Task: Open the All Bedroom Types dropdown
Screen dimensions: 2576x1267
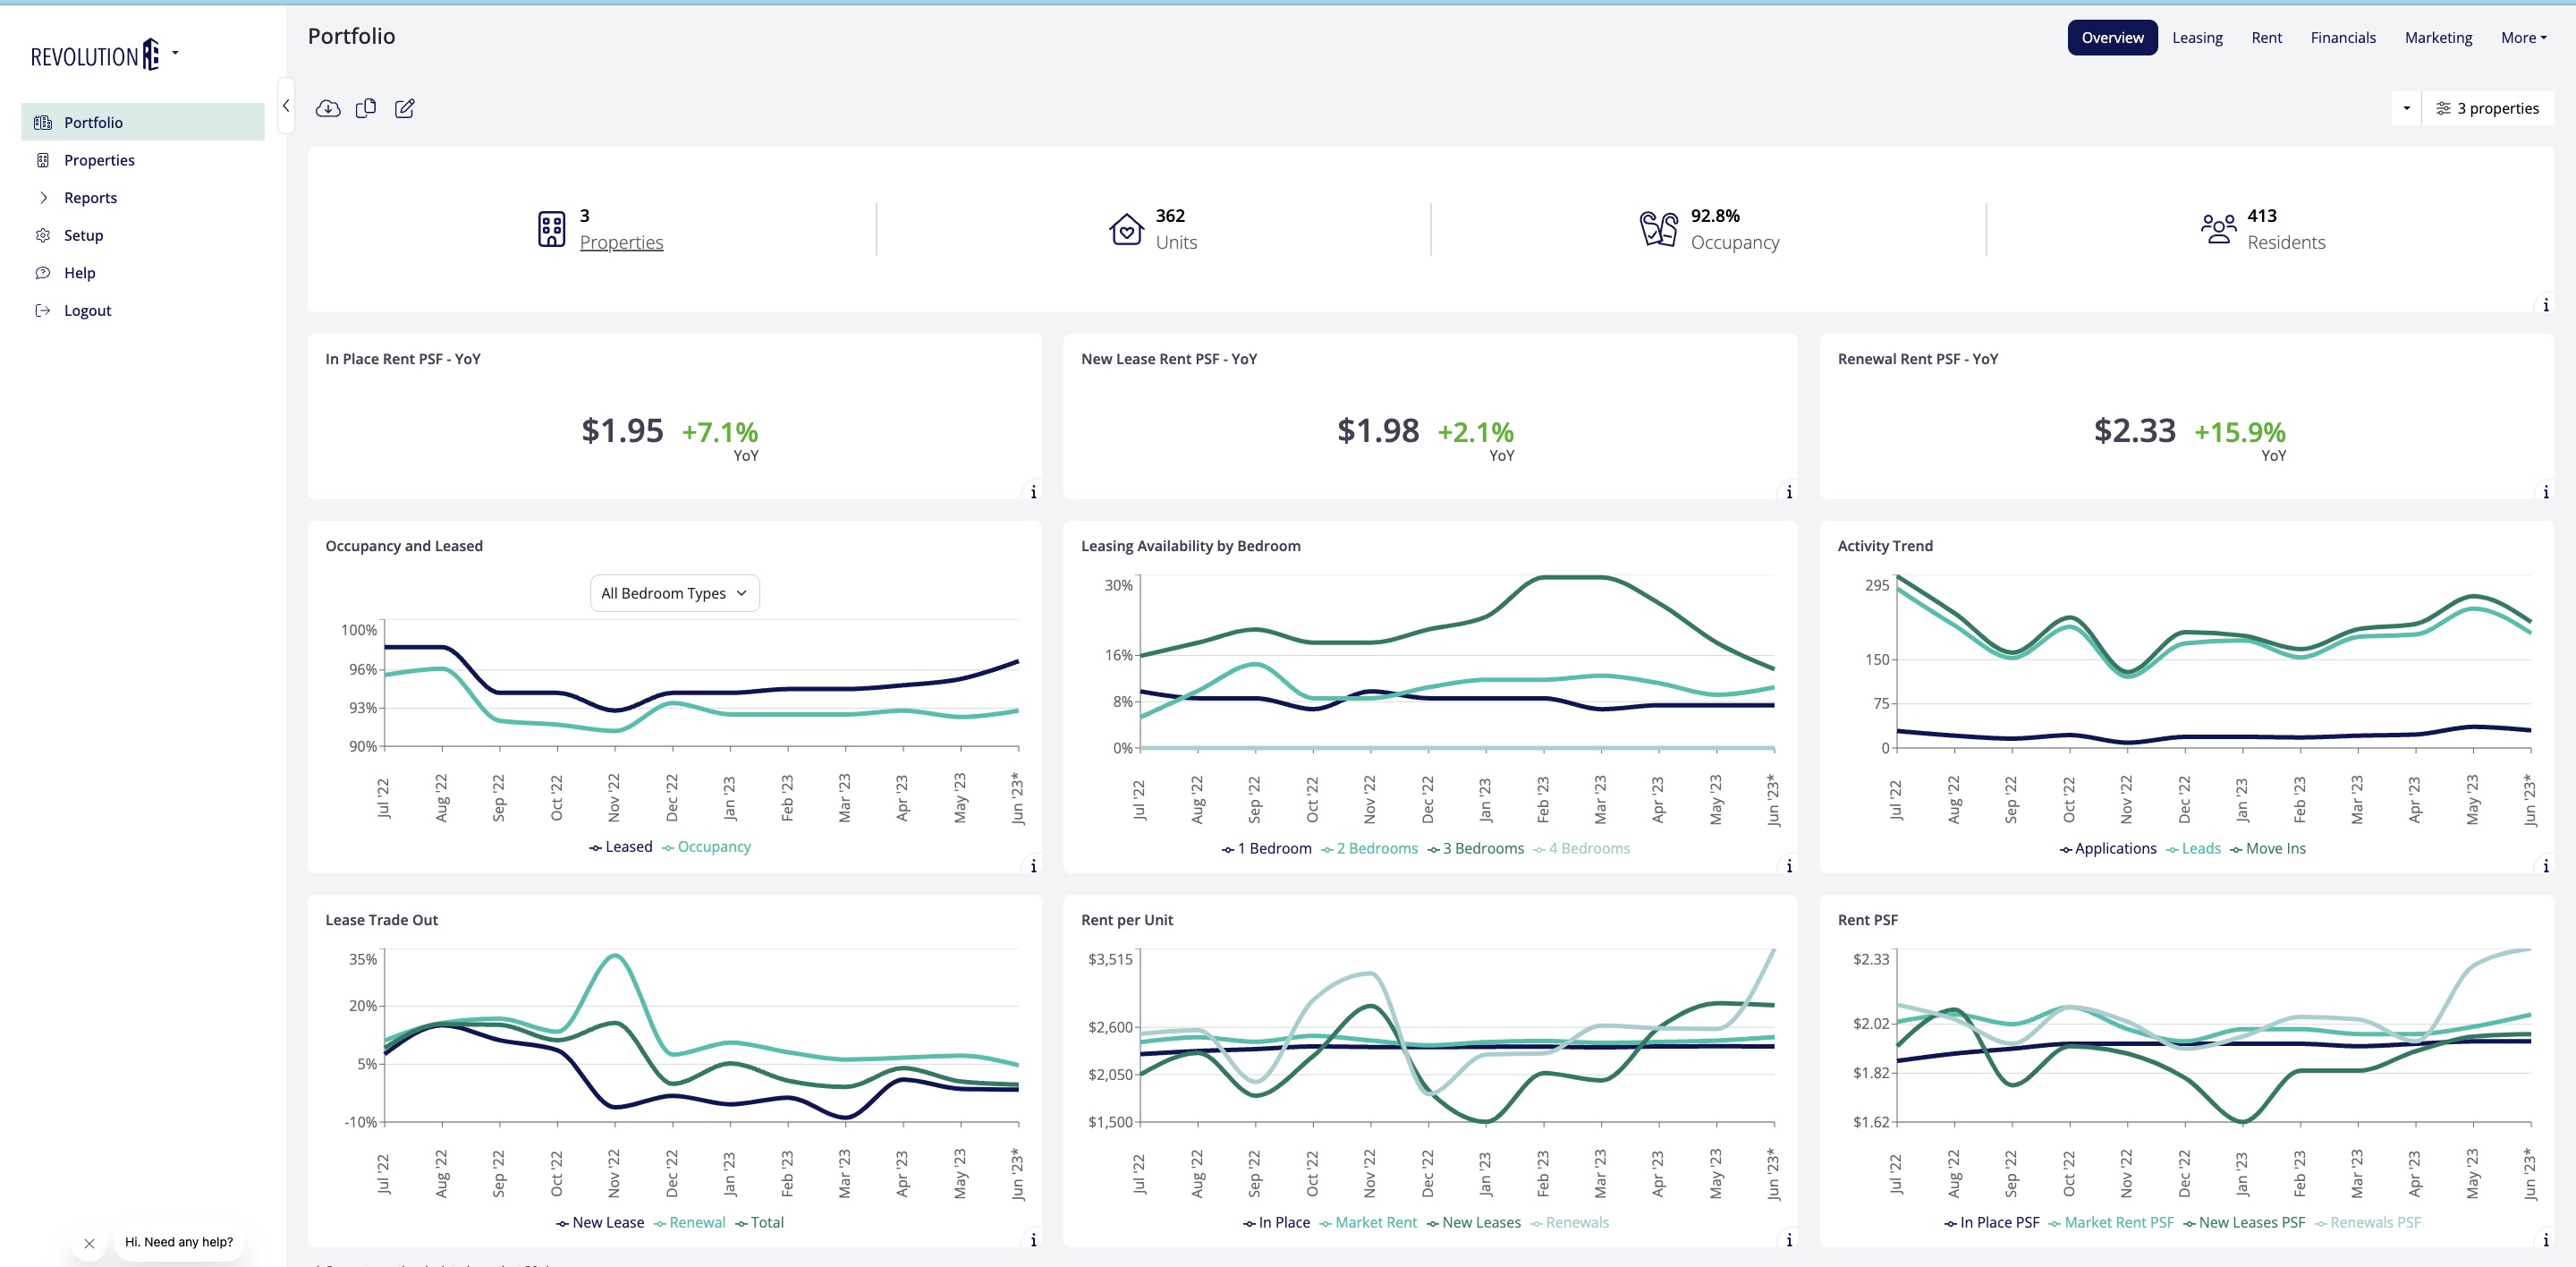Action: point(674,593)
